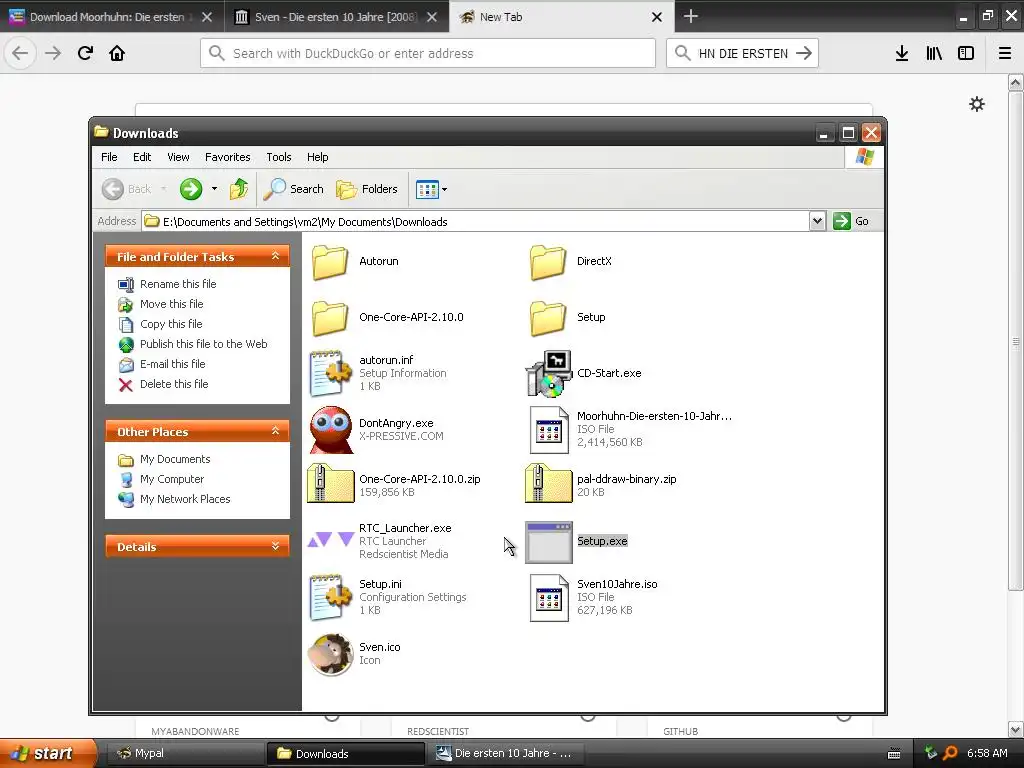Select the One-Core-API-2.10.0 folder icon
1024x768 pixels.
point(330,318)
